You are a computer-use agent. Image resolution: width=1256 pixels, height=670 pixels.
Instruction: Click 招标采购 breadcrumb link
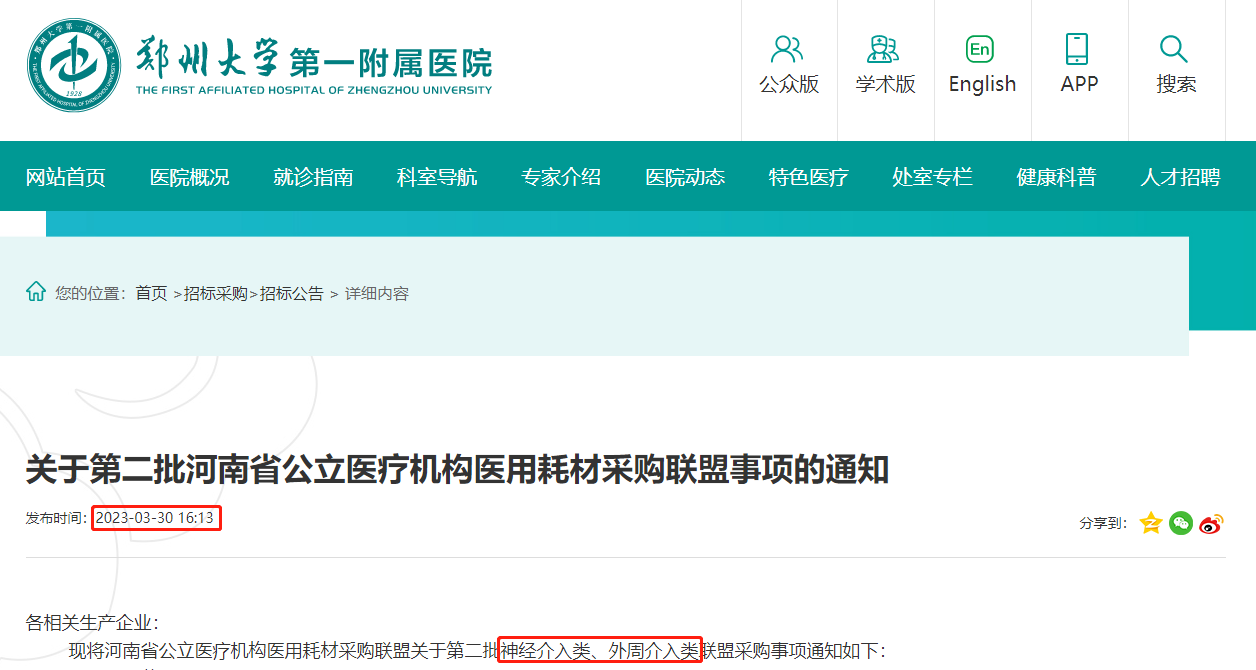pyautogui.click(x=216, y=293)
